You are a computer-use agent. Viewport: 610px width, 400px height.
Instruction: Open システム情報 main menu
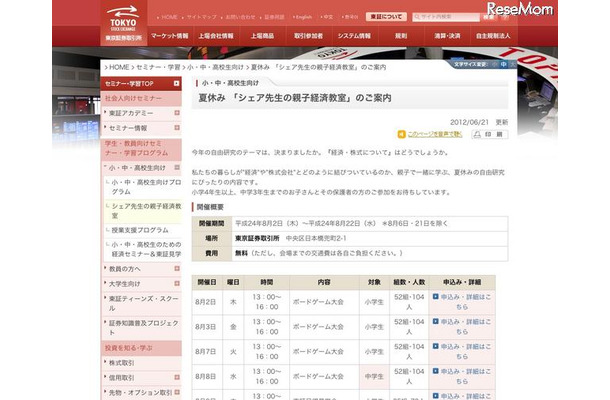[354, 36]
